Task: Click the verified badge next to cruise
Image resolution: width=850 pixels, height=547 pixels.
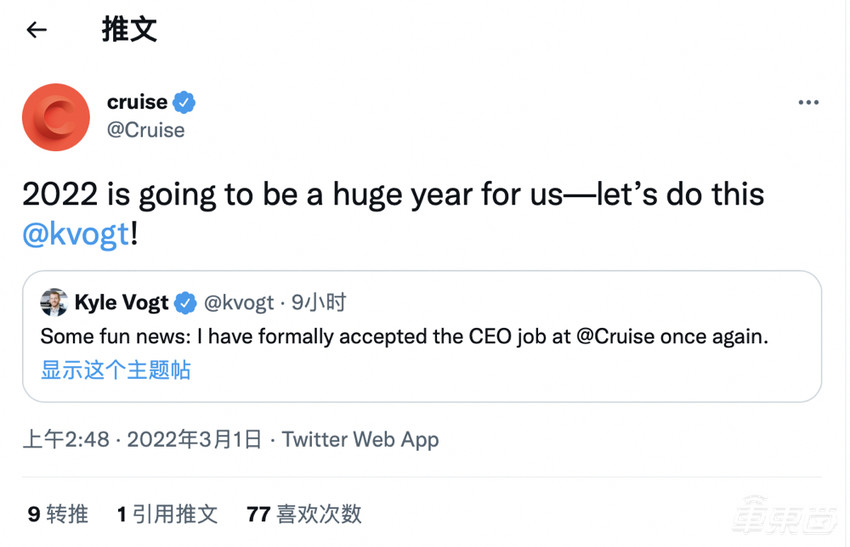Action: (x=185, y=102)
